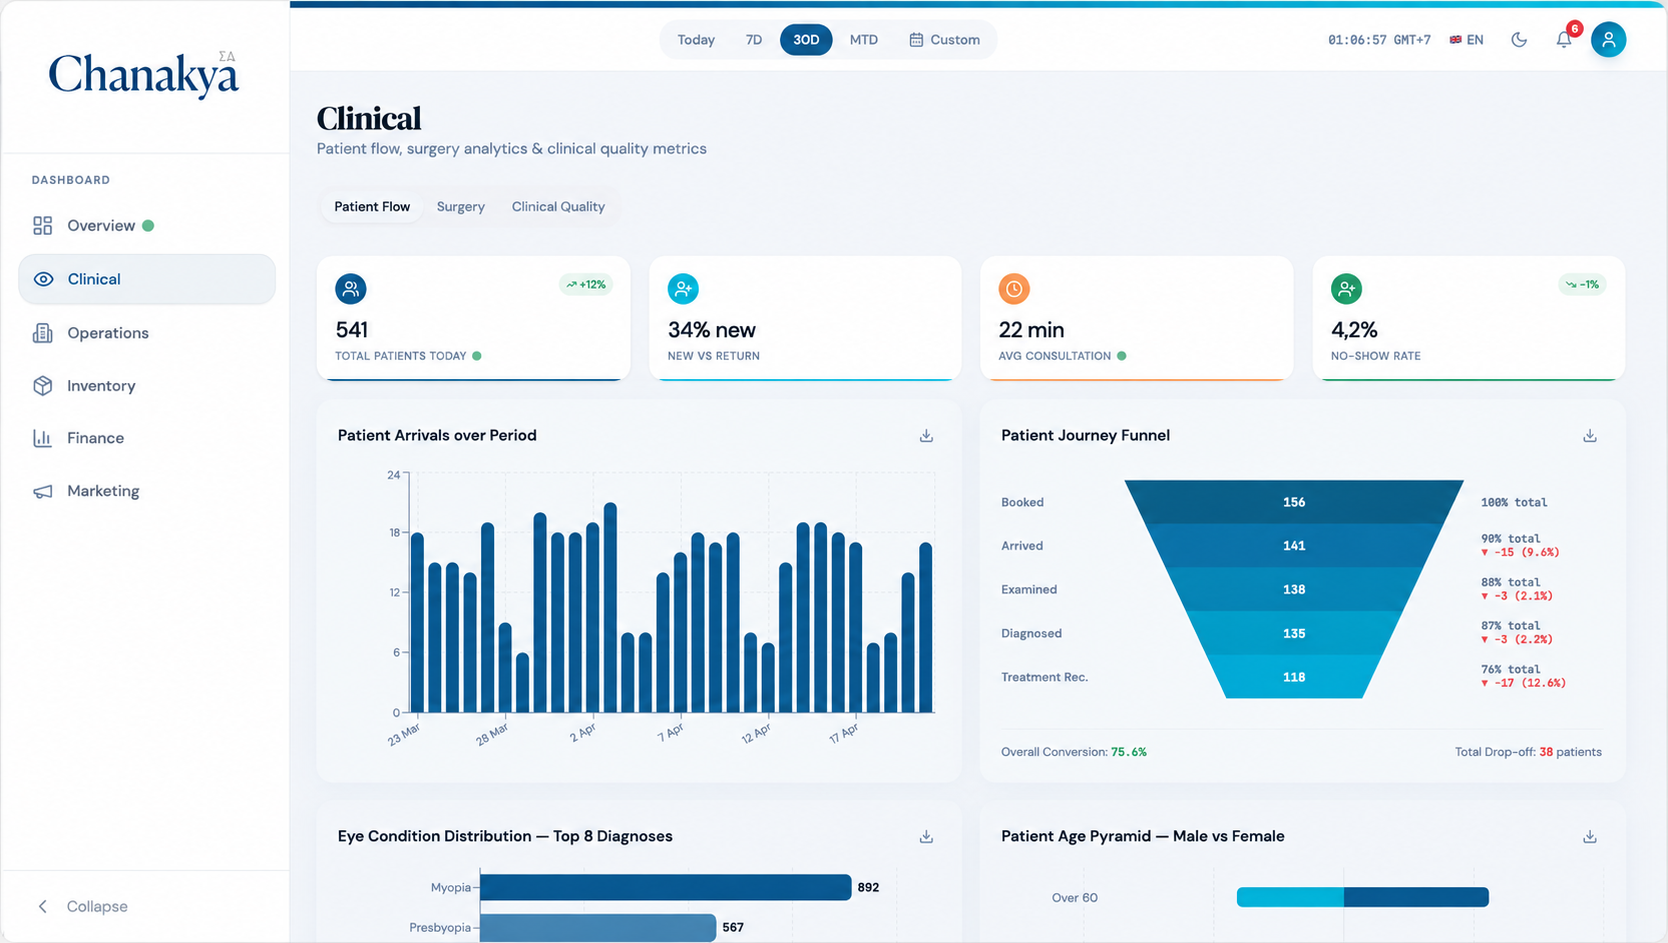The image size is (1668, 943).
Task: Click the Treatment Rec. funnel segment 118
Action: (x=1294, y=677)
